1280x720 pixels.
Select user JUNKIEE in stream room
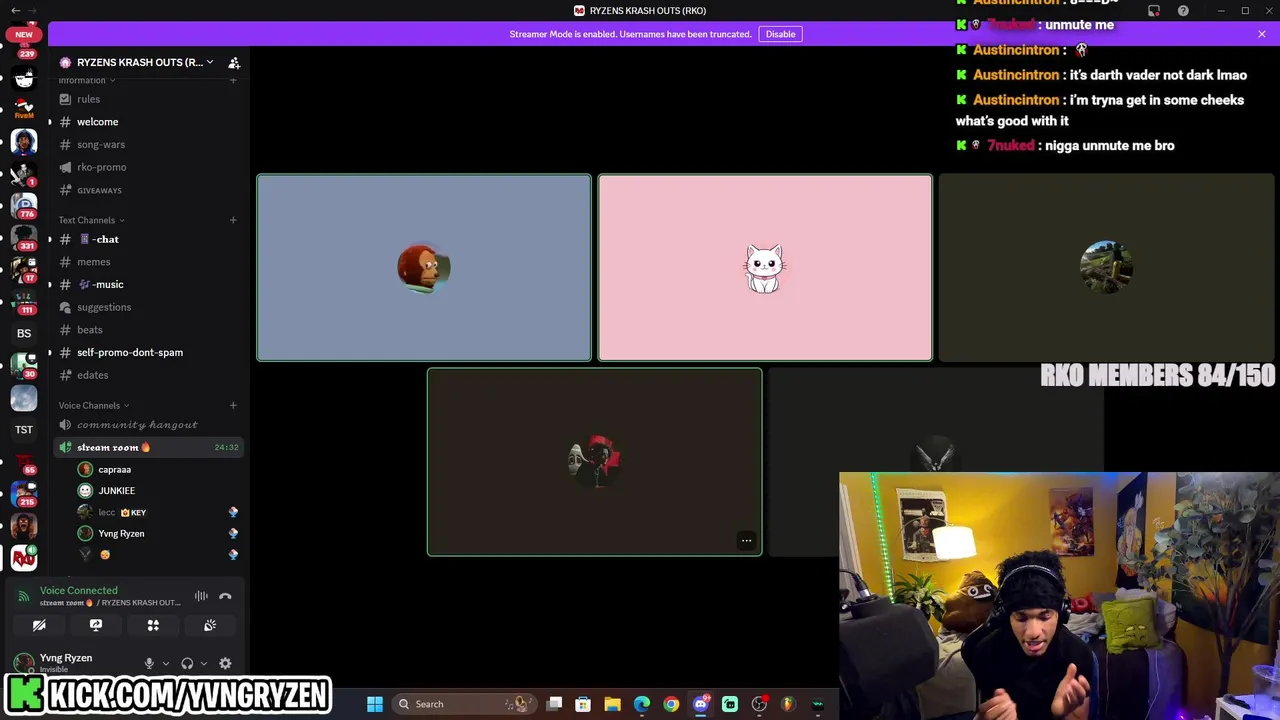[x=158, y=491]
